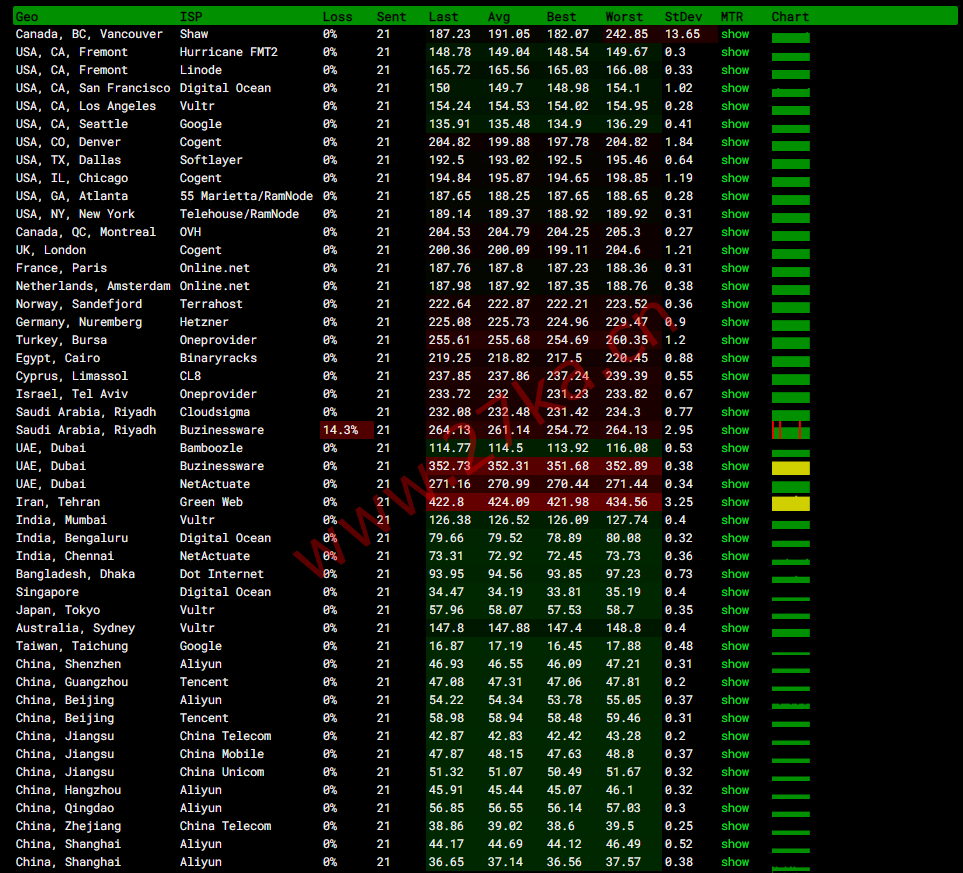Select 'Dot Internet' ISP cell
The height and width of the screenshot is (873, 963).
click(221, 574)
